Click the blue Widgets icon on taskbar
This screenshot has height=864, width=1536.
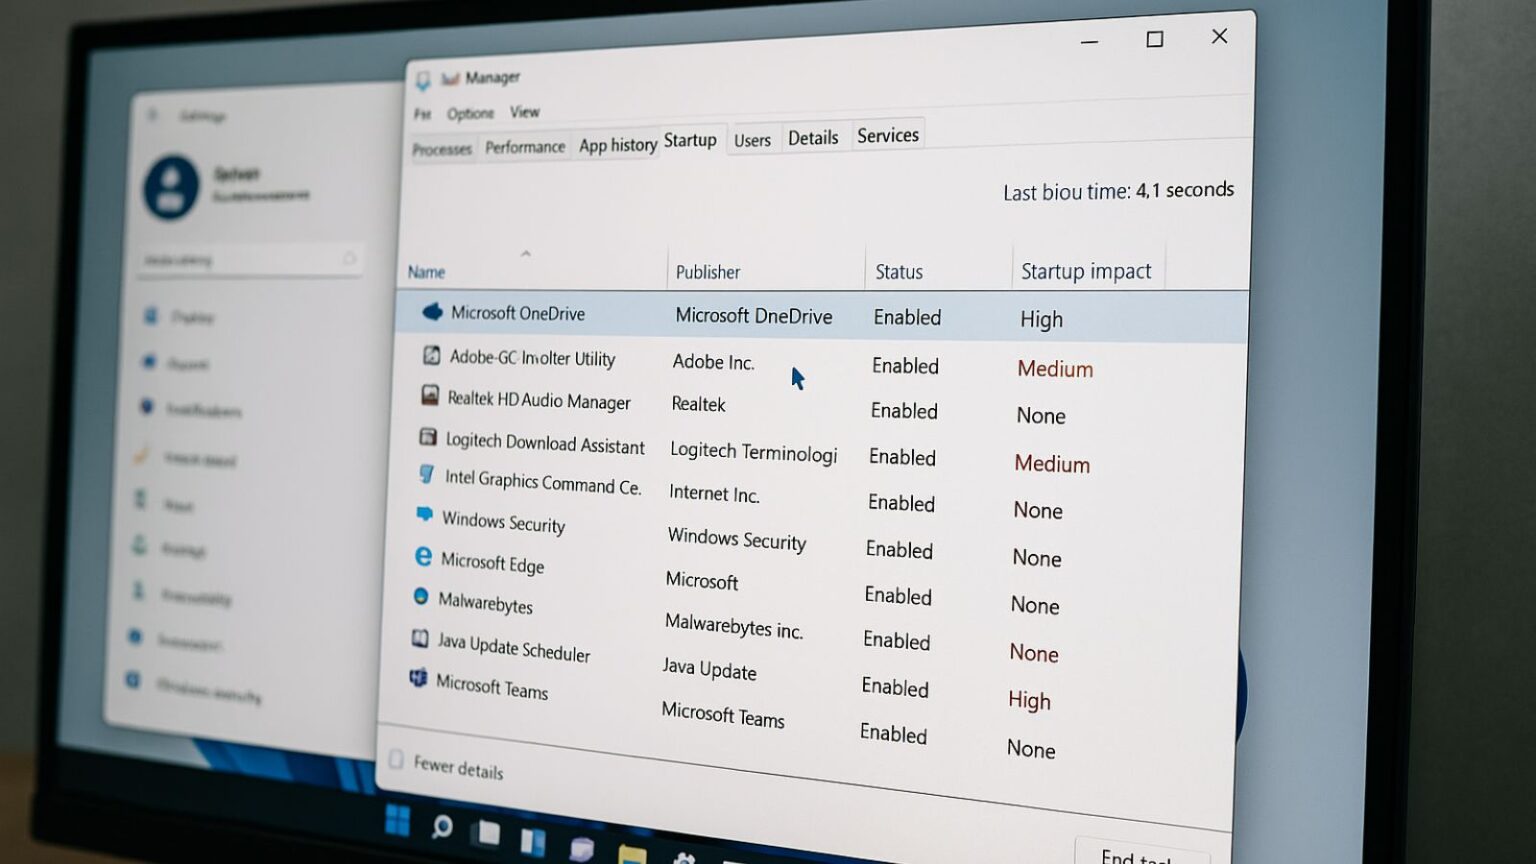tap(533, 841)
